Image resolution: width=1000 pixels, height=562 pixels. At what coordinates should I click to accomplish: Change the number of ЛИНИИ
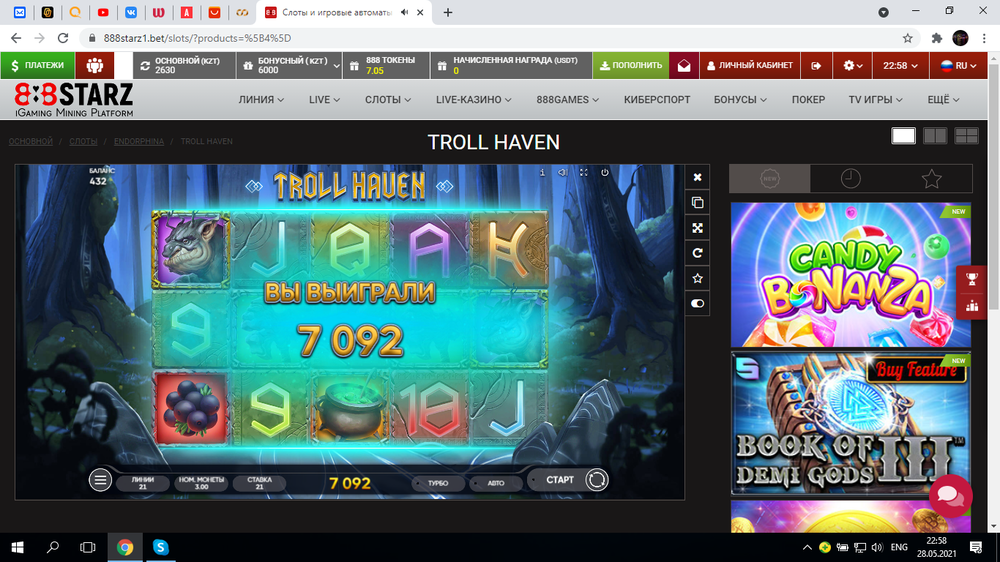[143, 483]
